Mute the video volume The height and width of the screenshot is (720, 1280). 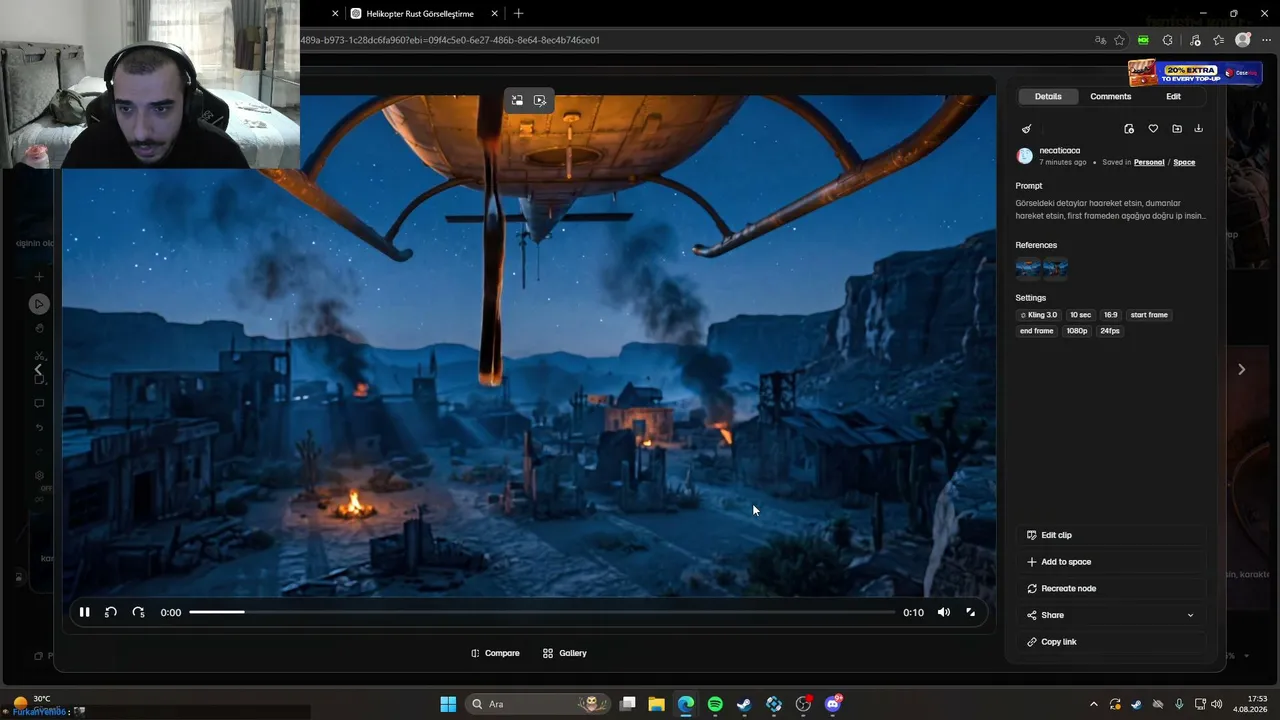coord(944,612)
